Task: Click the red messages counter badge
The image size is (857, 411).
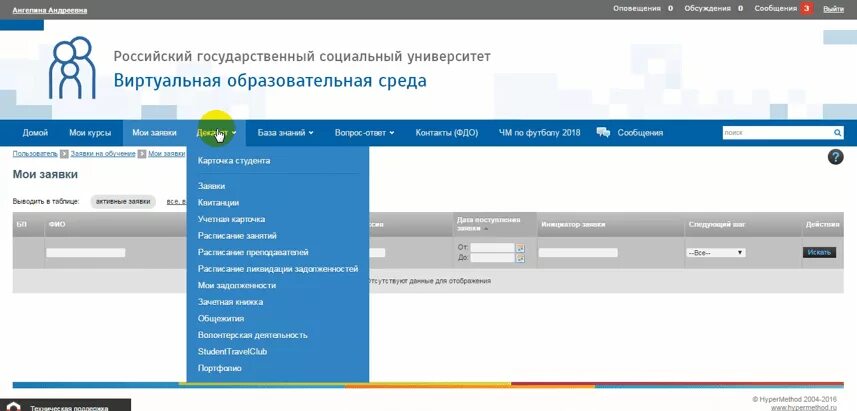Action: [806, 8]
